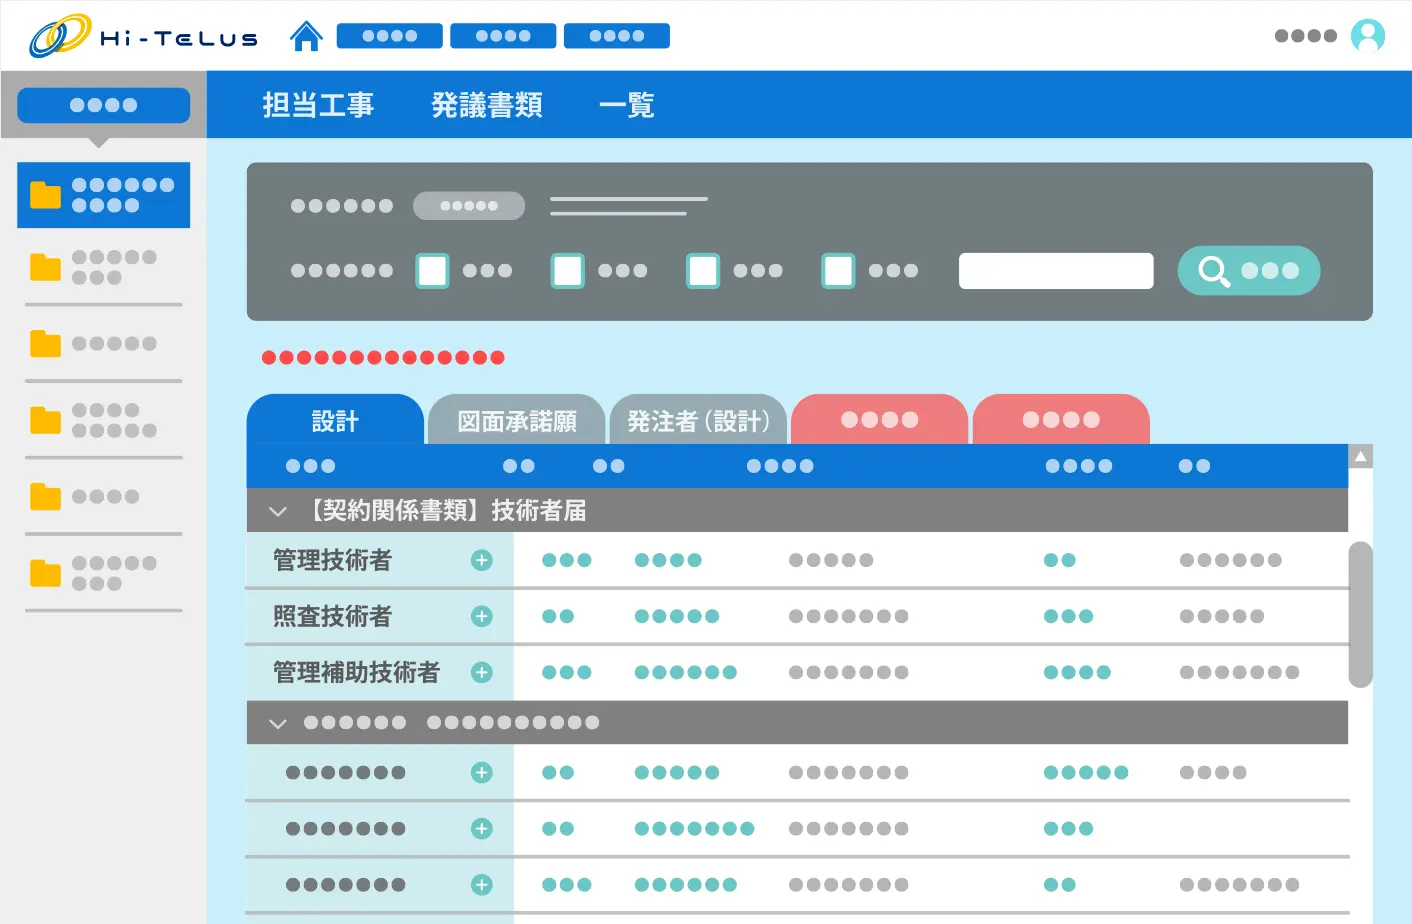
Task: Open the 担当工事 menu
Action: tap(318, 105)
